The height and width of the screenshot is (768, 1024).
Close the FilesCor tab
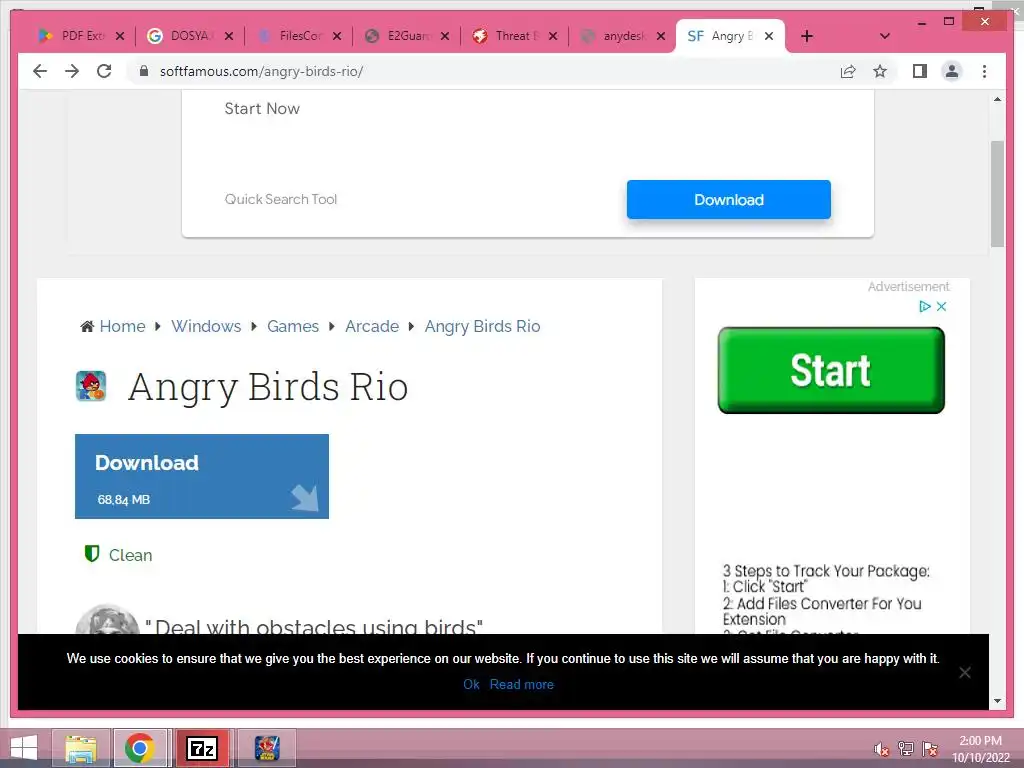337,36
